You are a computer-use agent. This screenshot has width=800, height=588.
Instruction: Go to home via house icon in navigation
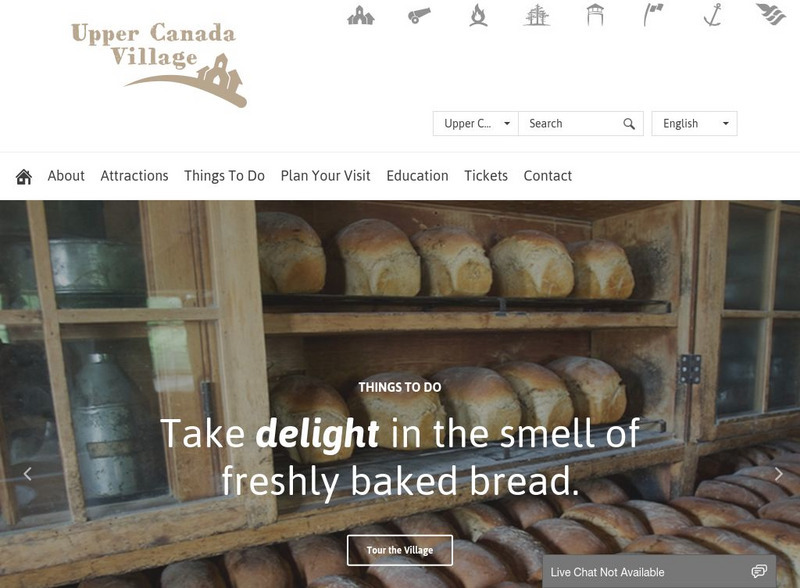tap(23, 177)
